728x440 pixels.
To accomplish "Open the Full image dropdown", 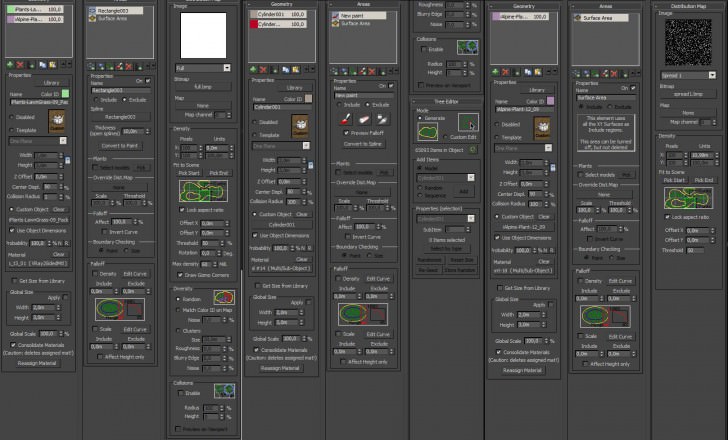I will [x=203, y=68].
